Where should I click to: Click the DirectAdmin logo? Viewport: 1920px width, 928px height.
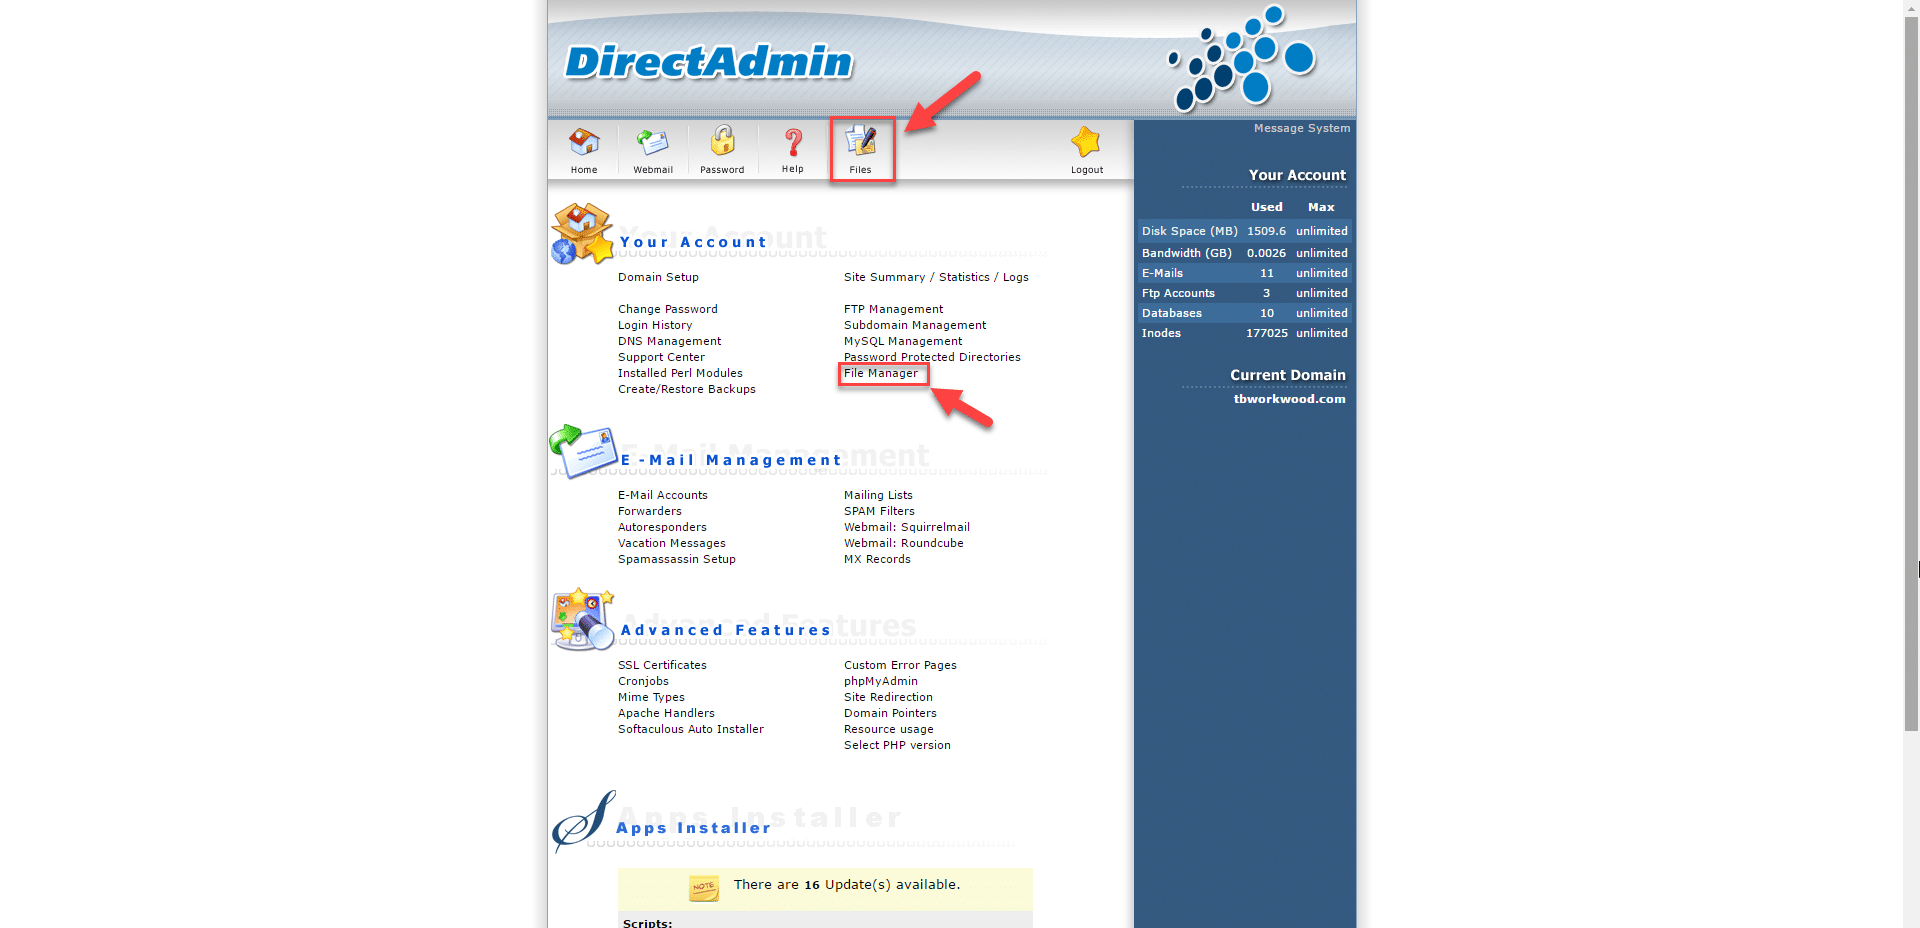click(709, 62)
